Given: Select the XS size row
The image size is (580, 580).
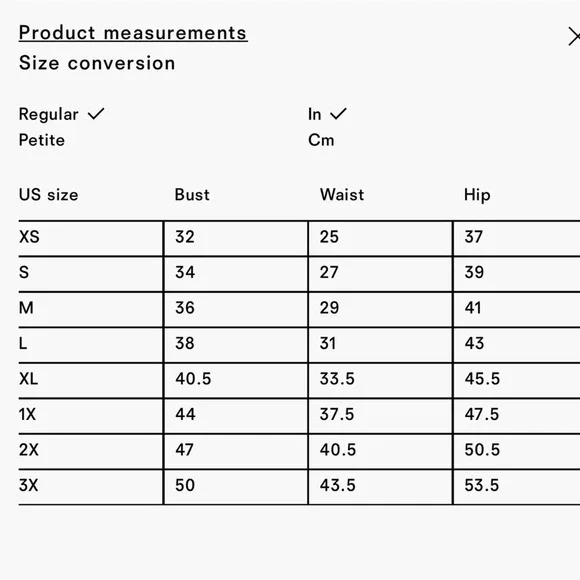Looking at the screenshot, I should 299,239.
